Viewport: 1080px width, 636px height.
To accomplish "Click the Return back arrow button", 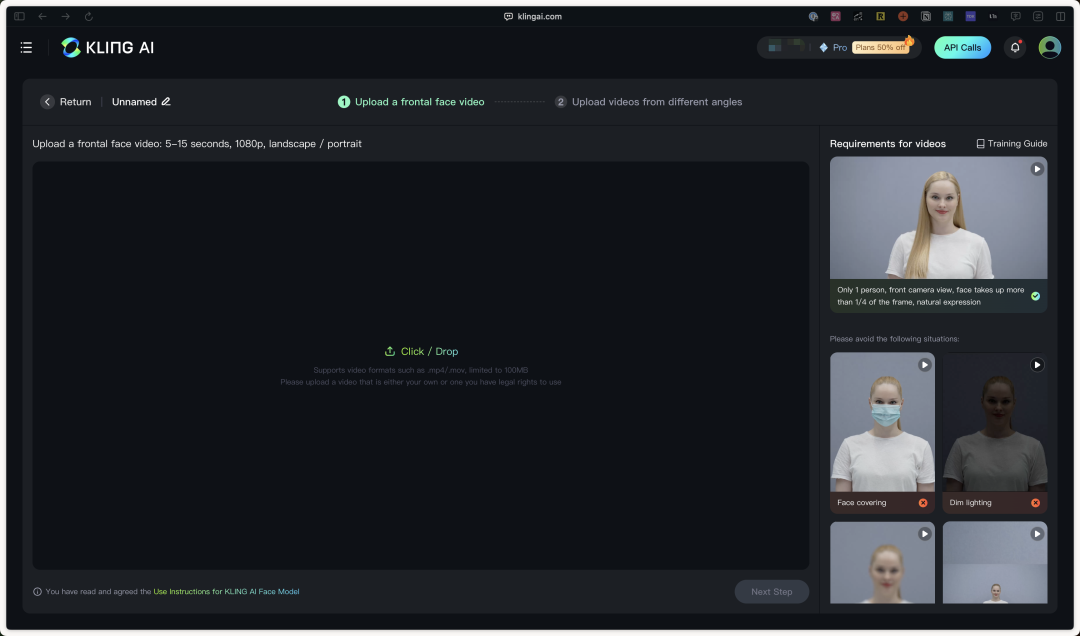I will pyautogui.click(x=47, y=102).
